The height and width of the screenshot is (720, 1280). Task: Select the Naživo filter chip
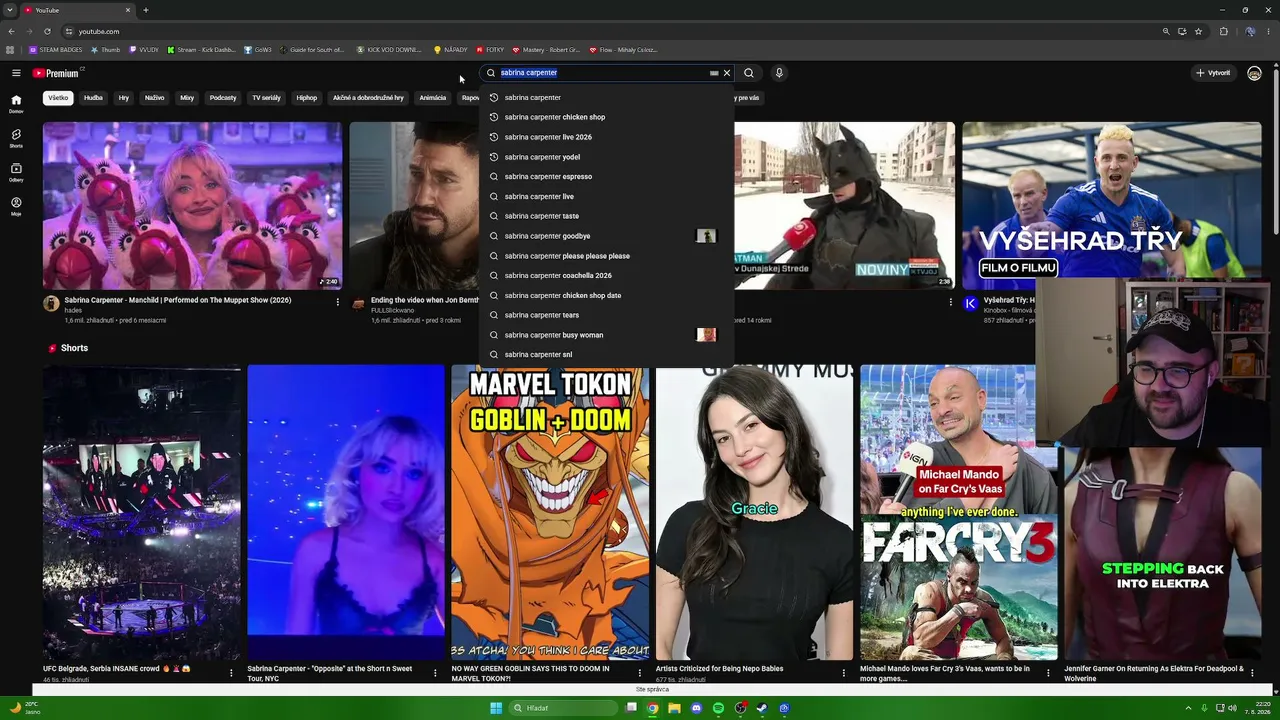154,98
